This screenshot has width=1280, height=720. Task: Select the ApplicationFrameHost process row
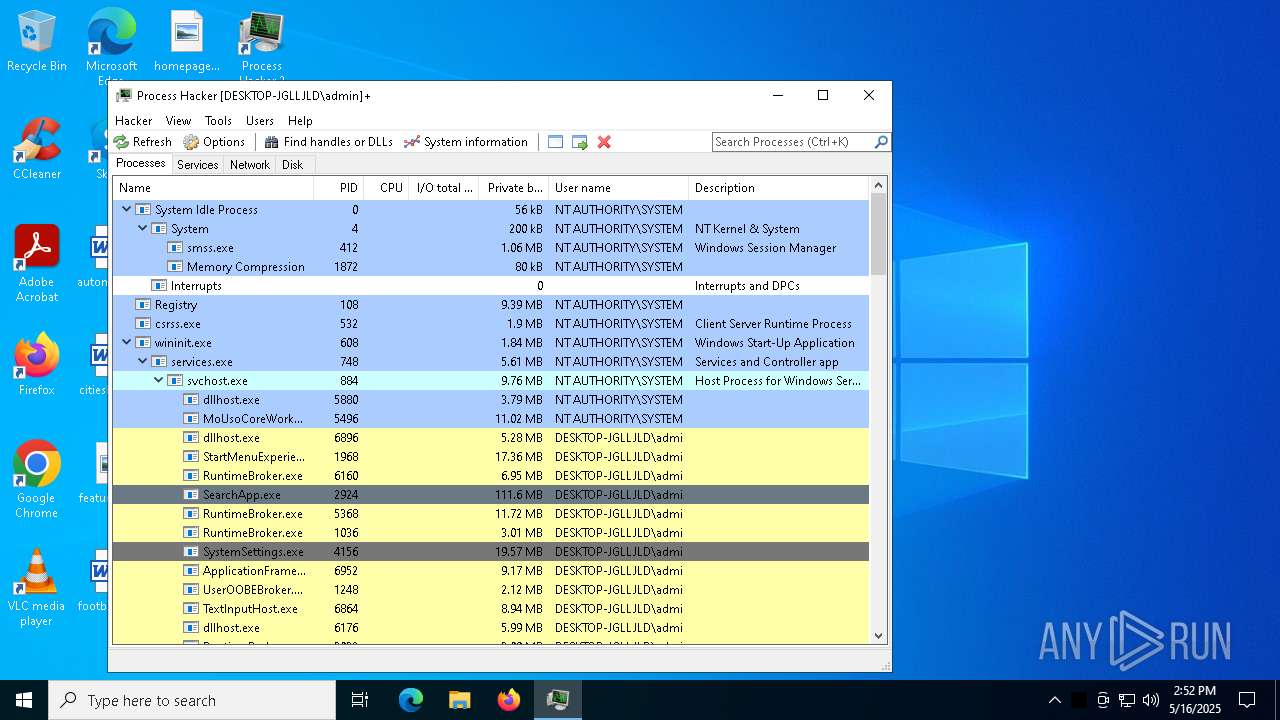(x=491, y=571)
